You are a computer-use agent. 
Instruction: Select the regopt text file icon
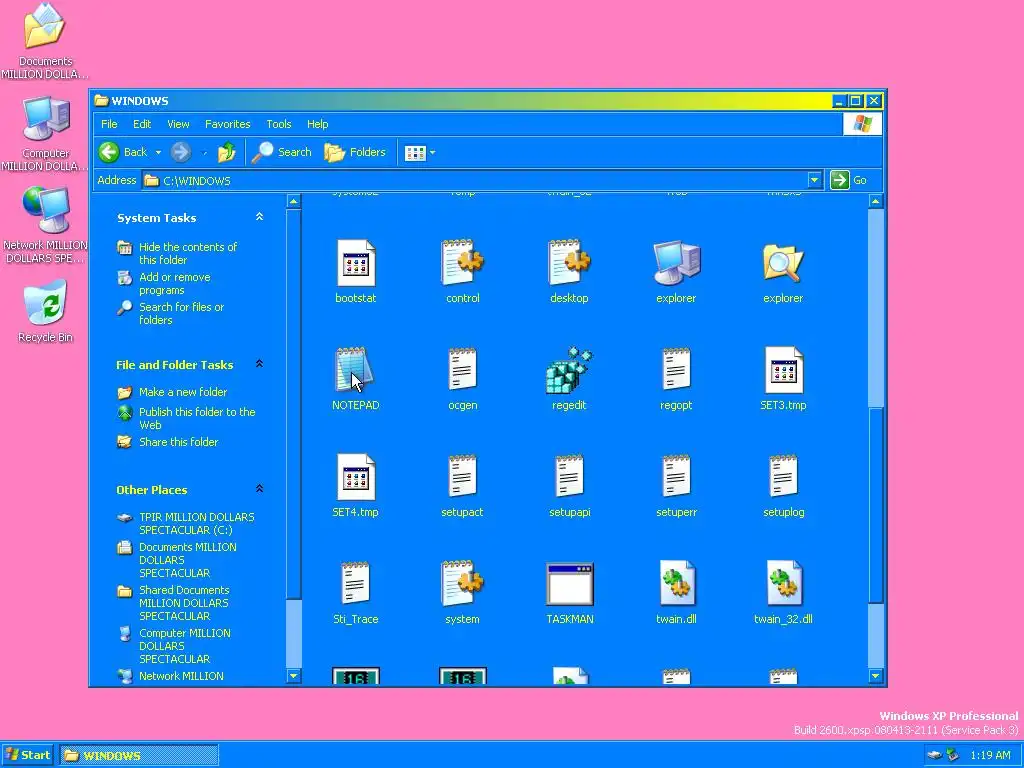pyautogui.click(x=676, y=370)
